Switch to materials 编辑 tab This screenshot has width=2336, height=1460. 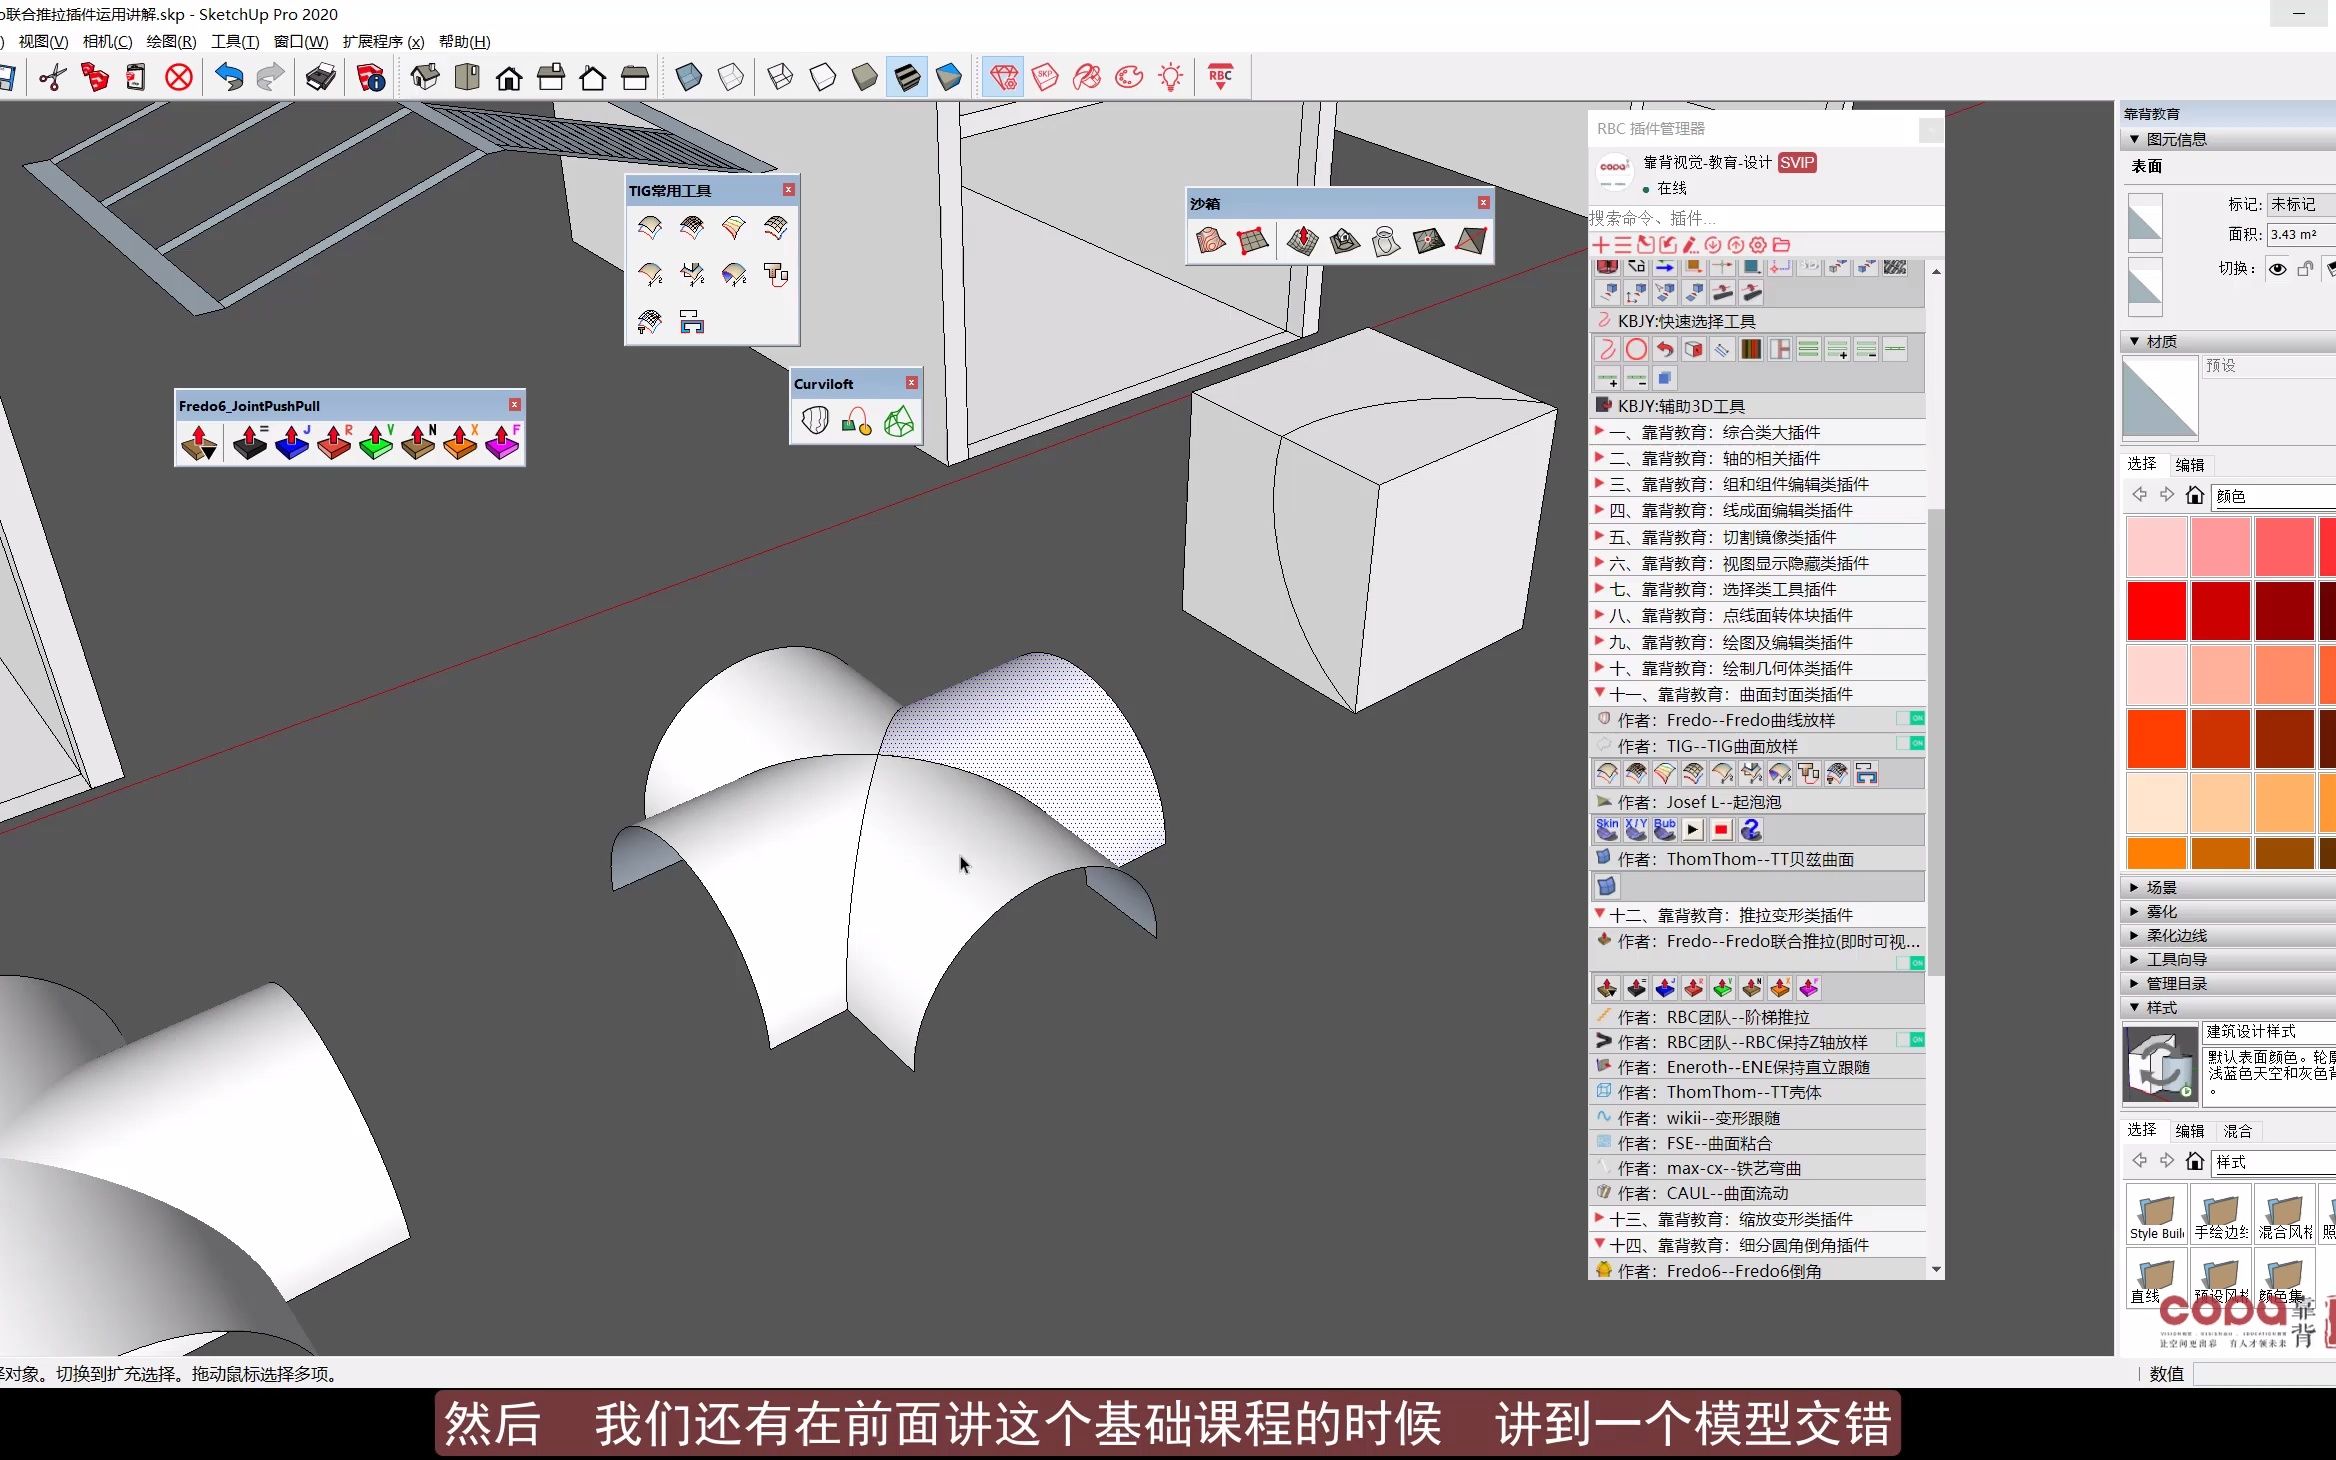point(2189,464)
